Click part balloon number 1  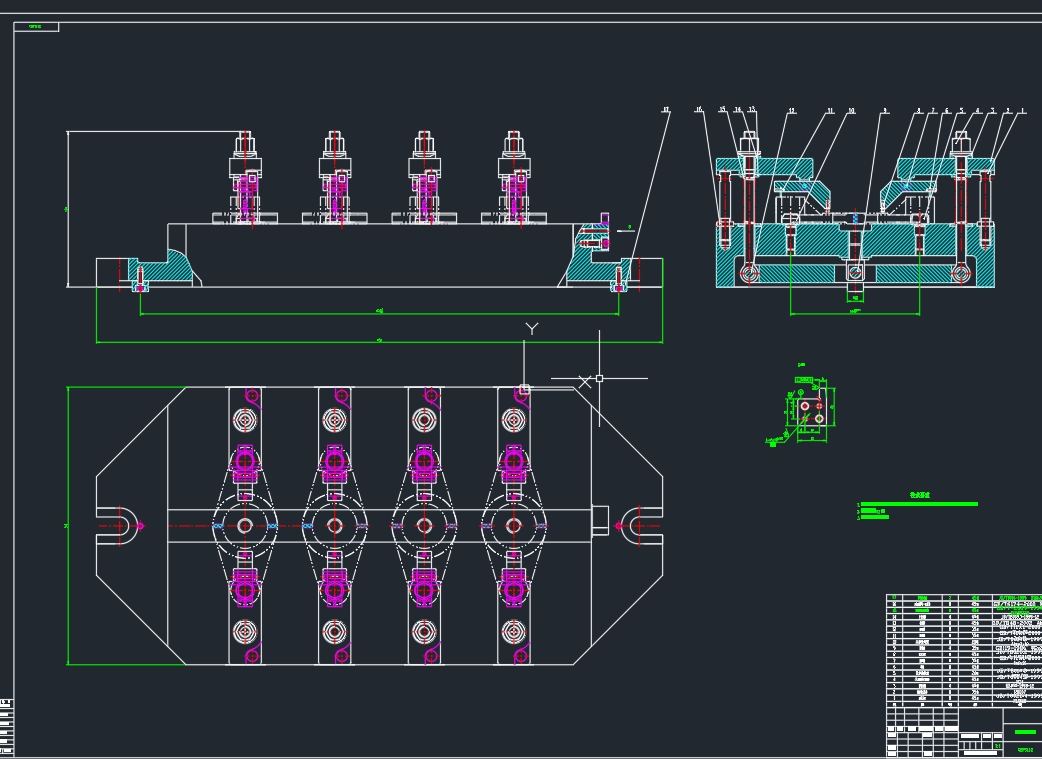(1023, 111)
